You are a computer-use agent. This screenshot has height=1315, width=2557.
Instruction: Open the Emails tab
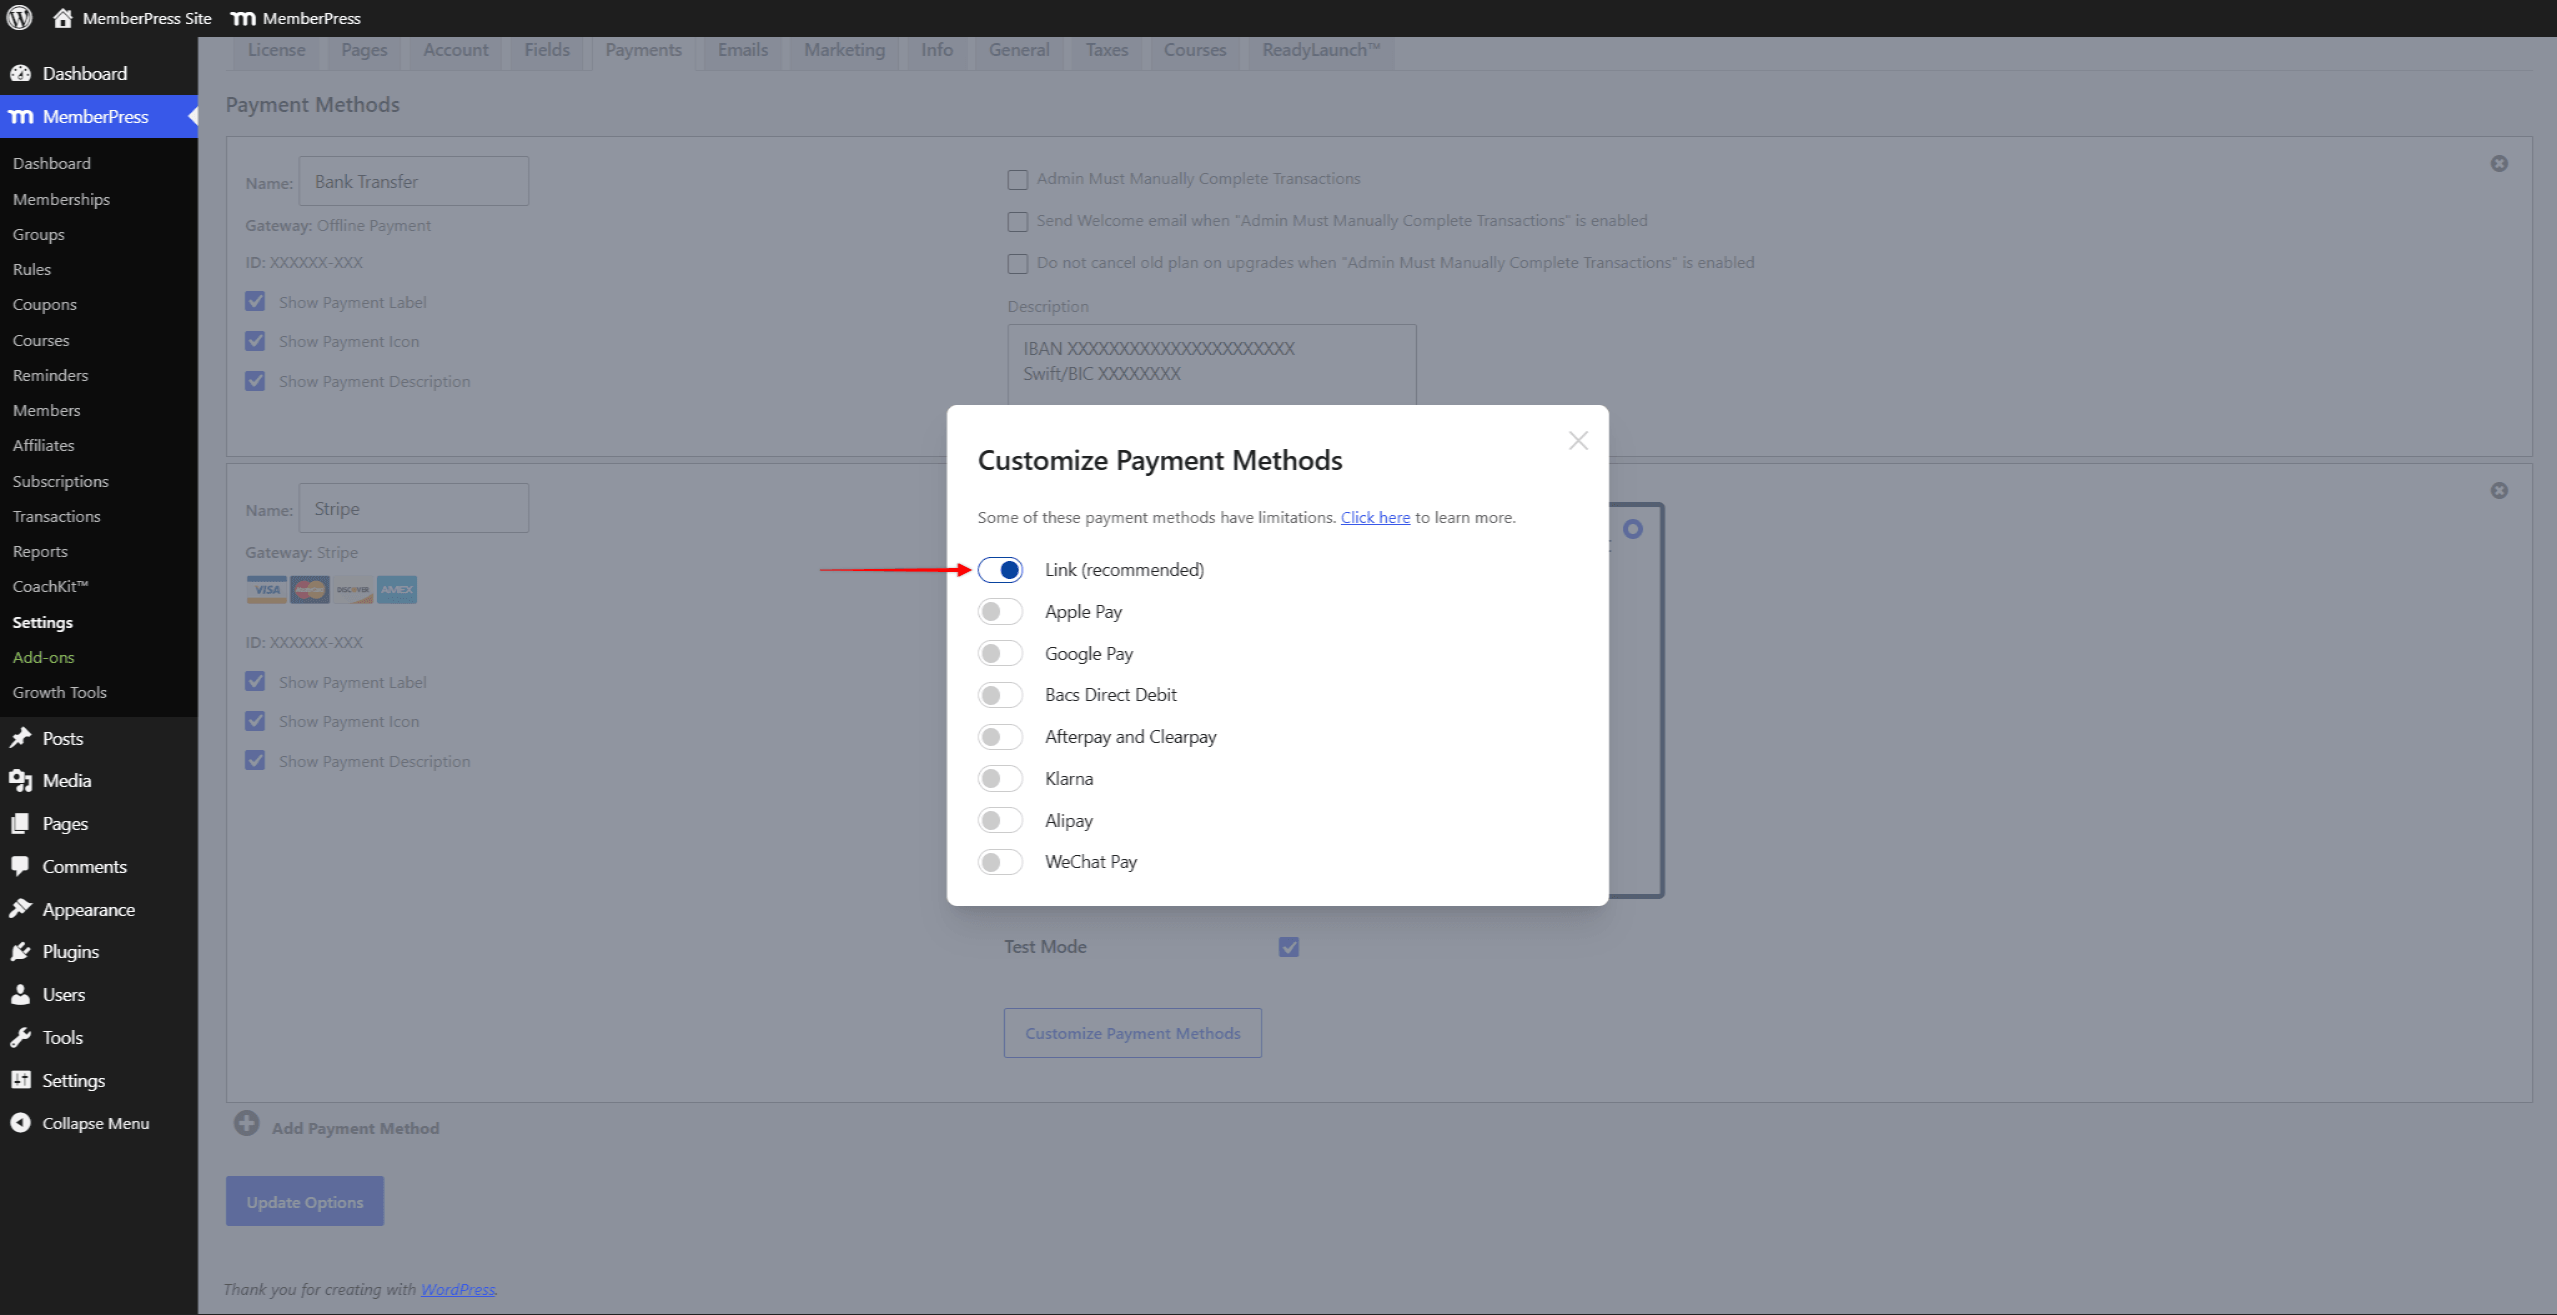743,50
